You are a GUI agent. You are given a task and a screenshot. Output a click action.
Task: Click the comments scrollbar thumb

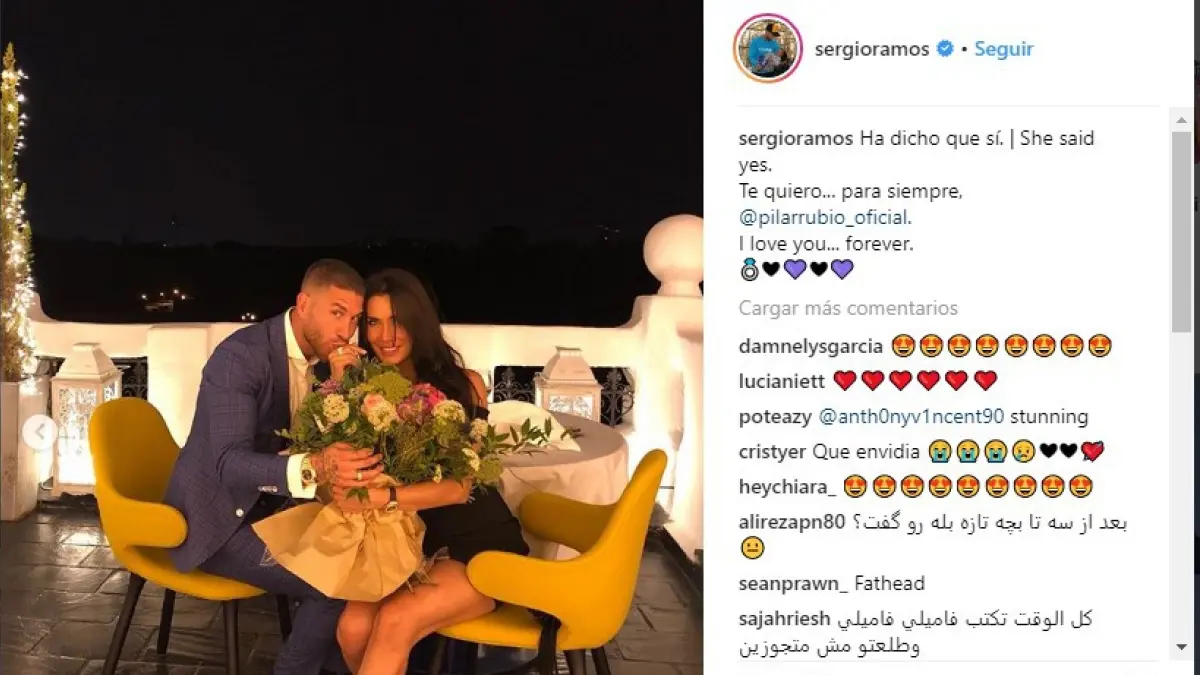(1181, 231)
